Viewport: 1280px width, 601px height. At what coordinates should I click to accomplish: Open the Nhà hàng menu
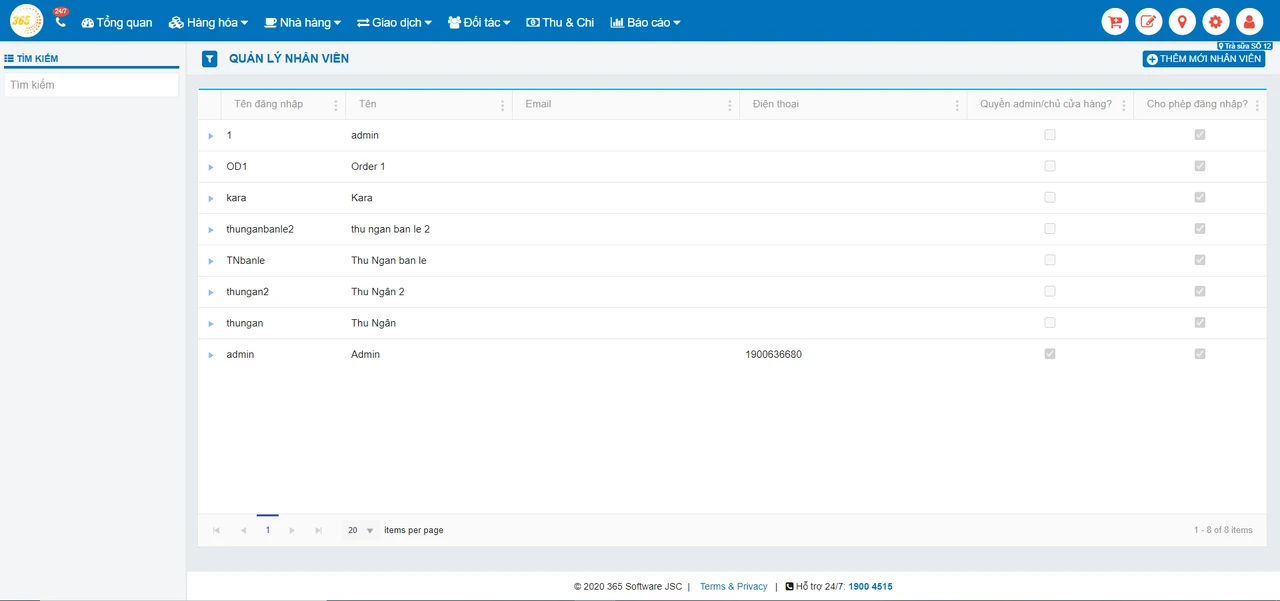pyautogui.click(x=302, y=22)
